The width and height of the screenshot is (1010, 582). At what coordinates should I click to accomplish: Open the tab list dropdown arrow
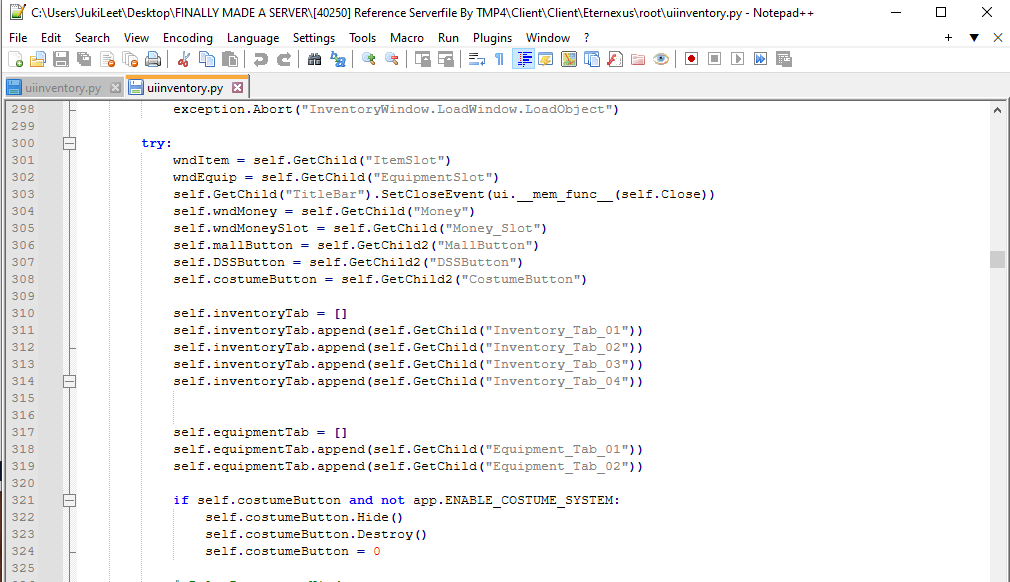(x=973, y=36)
